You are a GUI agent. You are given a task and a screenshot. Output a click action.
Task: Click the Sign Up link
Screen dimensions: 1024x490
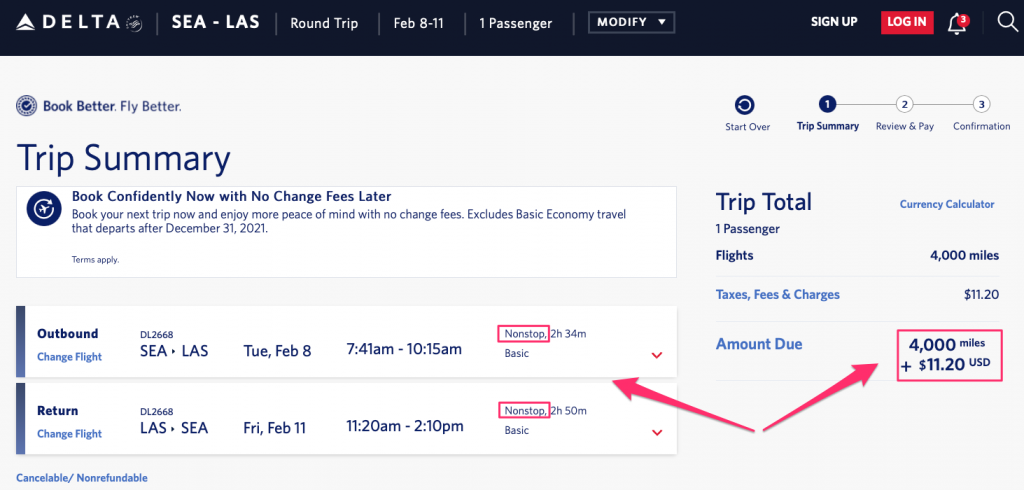click(834, 22)
